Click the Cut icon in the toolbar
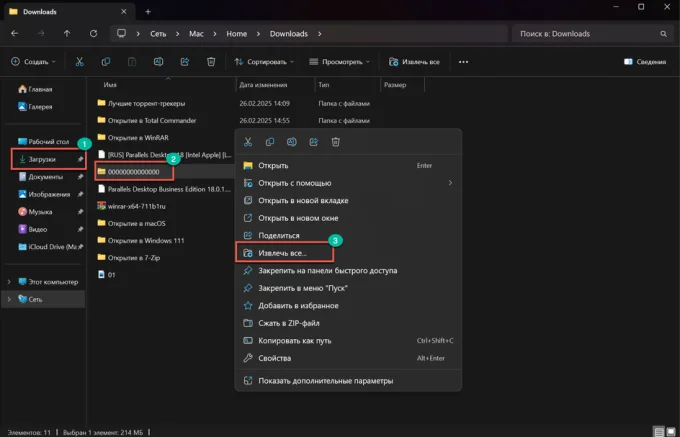 (x=79, y=62)
